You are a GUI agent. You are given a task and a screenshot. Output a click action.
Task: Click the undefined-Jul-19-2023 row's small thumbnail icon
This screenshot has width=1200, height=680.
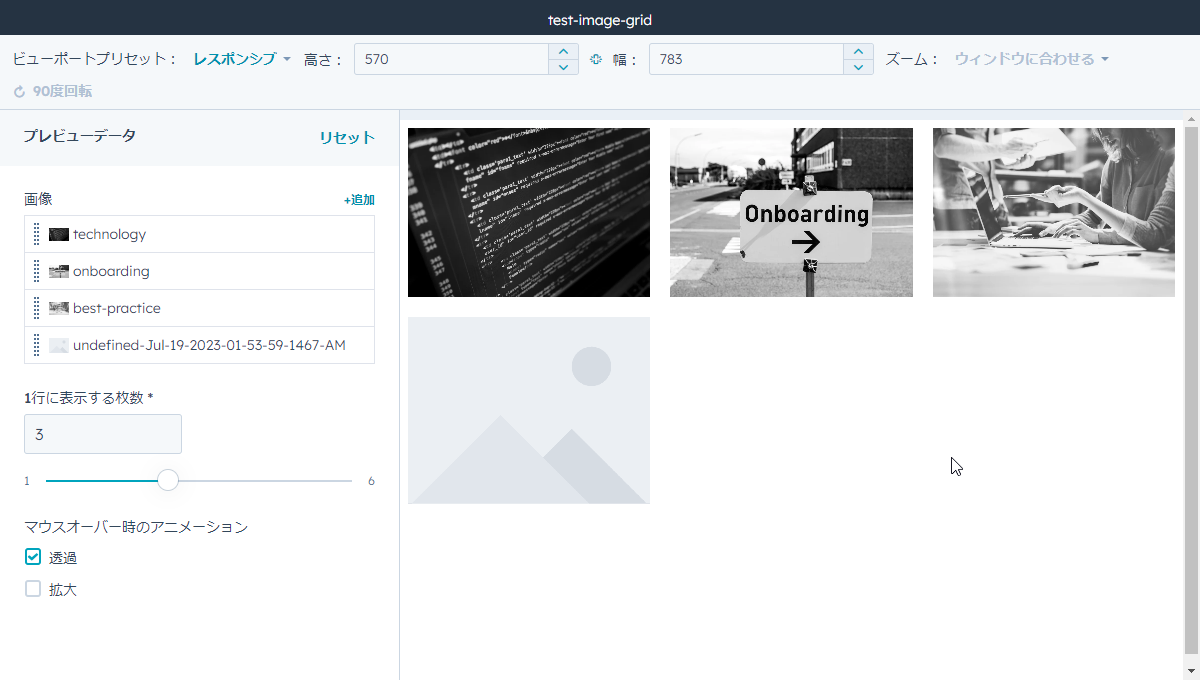click(x=59, y=345)
